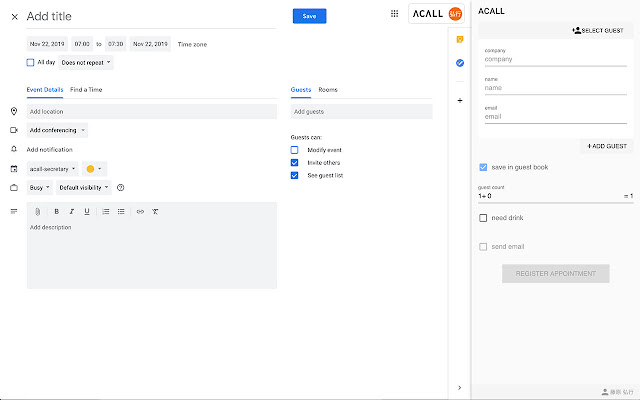Open the Add conferencing dropdown
640x400 pixels.
pyautogui.click(x=58, y=130)
